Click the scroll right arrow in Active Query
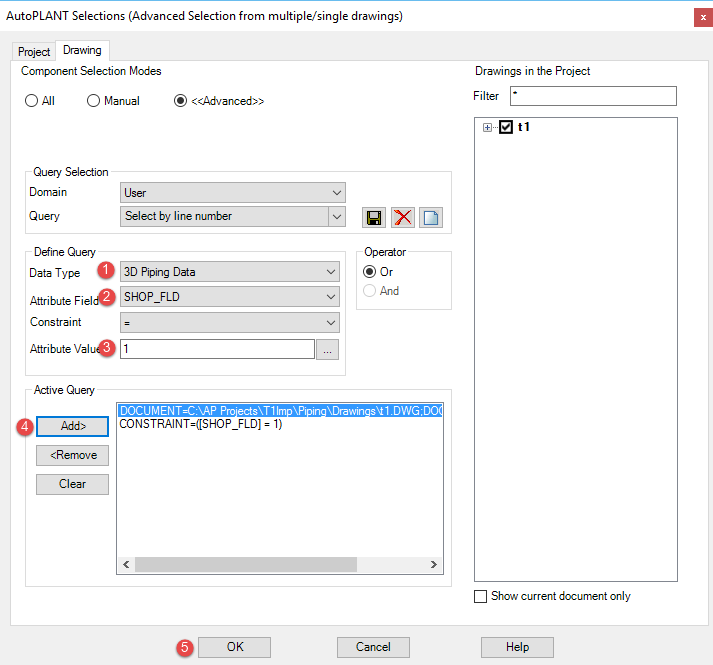The width and height of the screenshot is (713, 665). click(434, 564)
